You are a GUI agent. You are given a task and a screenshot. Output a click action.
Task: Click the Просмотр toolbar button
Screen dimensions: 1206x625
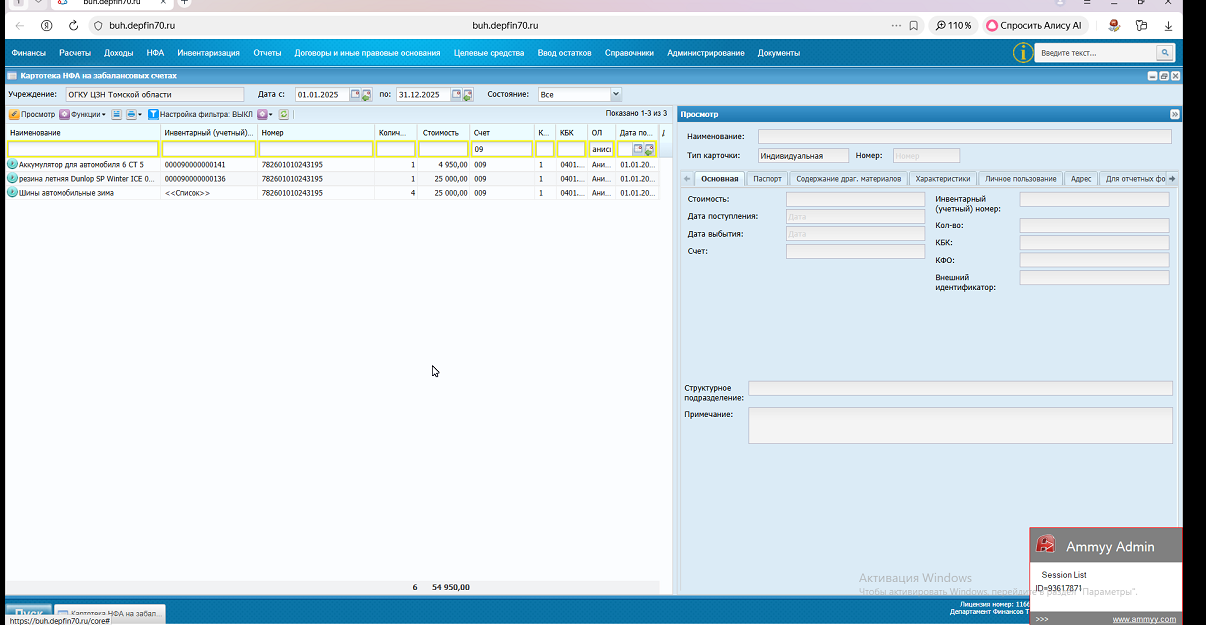[32, 114]
